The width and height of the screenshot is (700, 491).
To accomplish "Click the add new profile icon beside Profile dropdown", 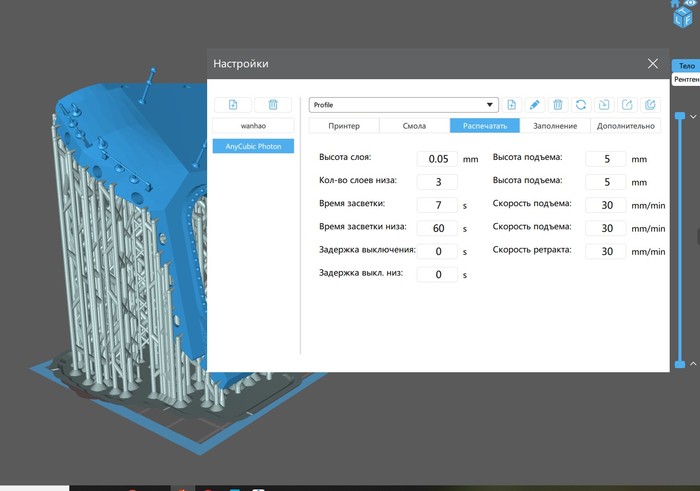I will (x=511, y=105).
